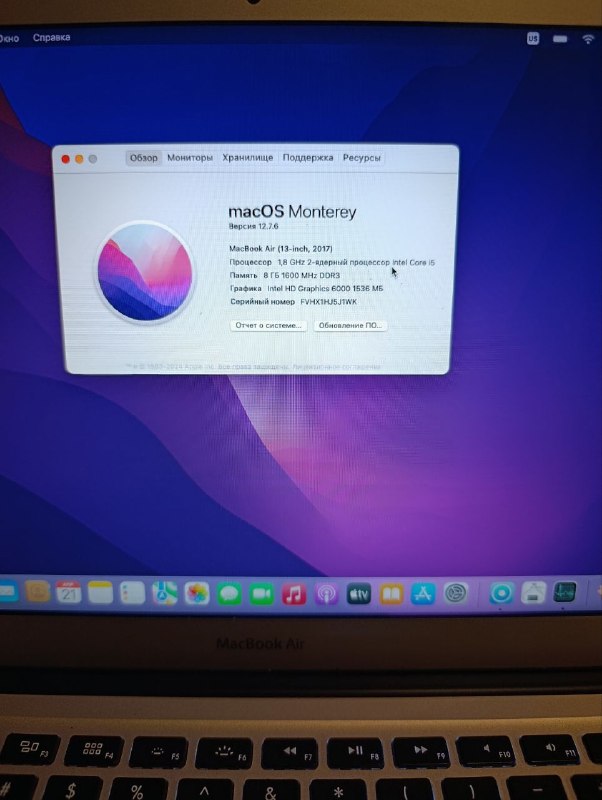Screen dimensions: 602x800
Task: Open the Books app in the Dock
Action: pyautogui.click(x=391, y=594)
